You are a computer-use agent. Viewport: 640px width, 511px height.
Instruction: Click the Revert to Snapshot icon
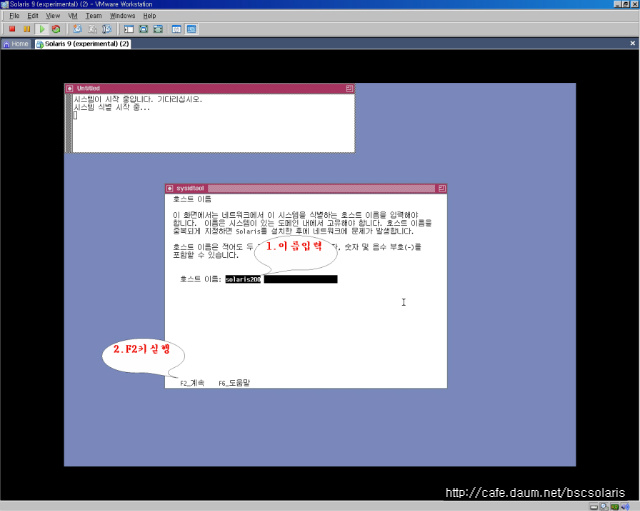pyautogui.click(x=92, y=29)
